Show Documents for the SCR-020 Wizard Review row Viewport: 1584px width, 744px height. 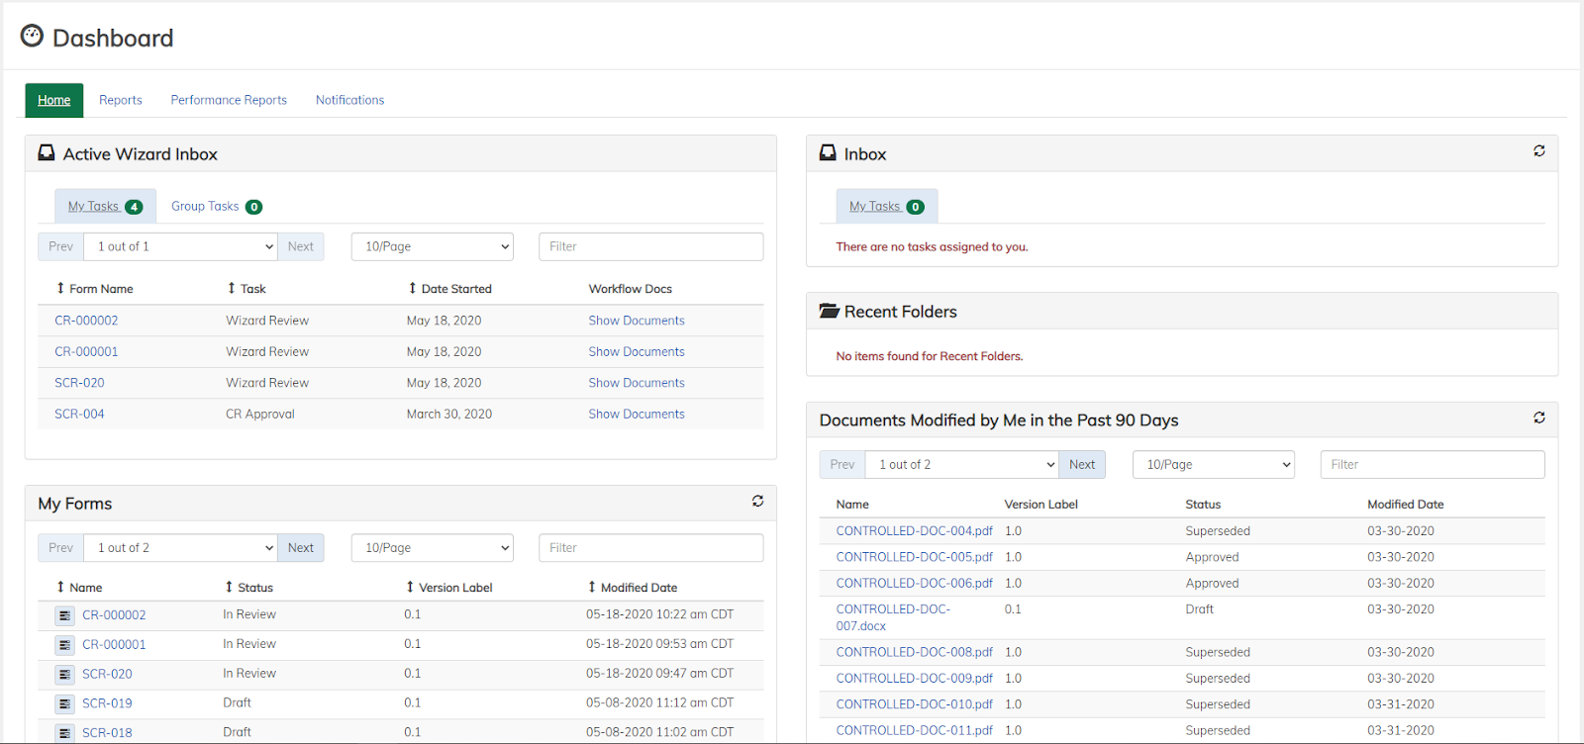[636, 383]
